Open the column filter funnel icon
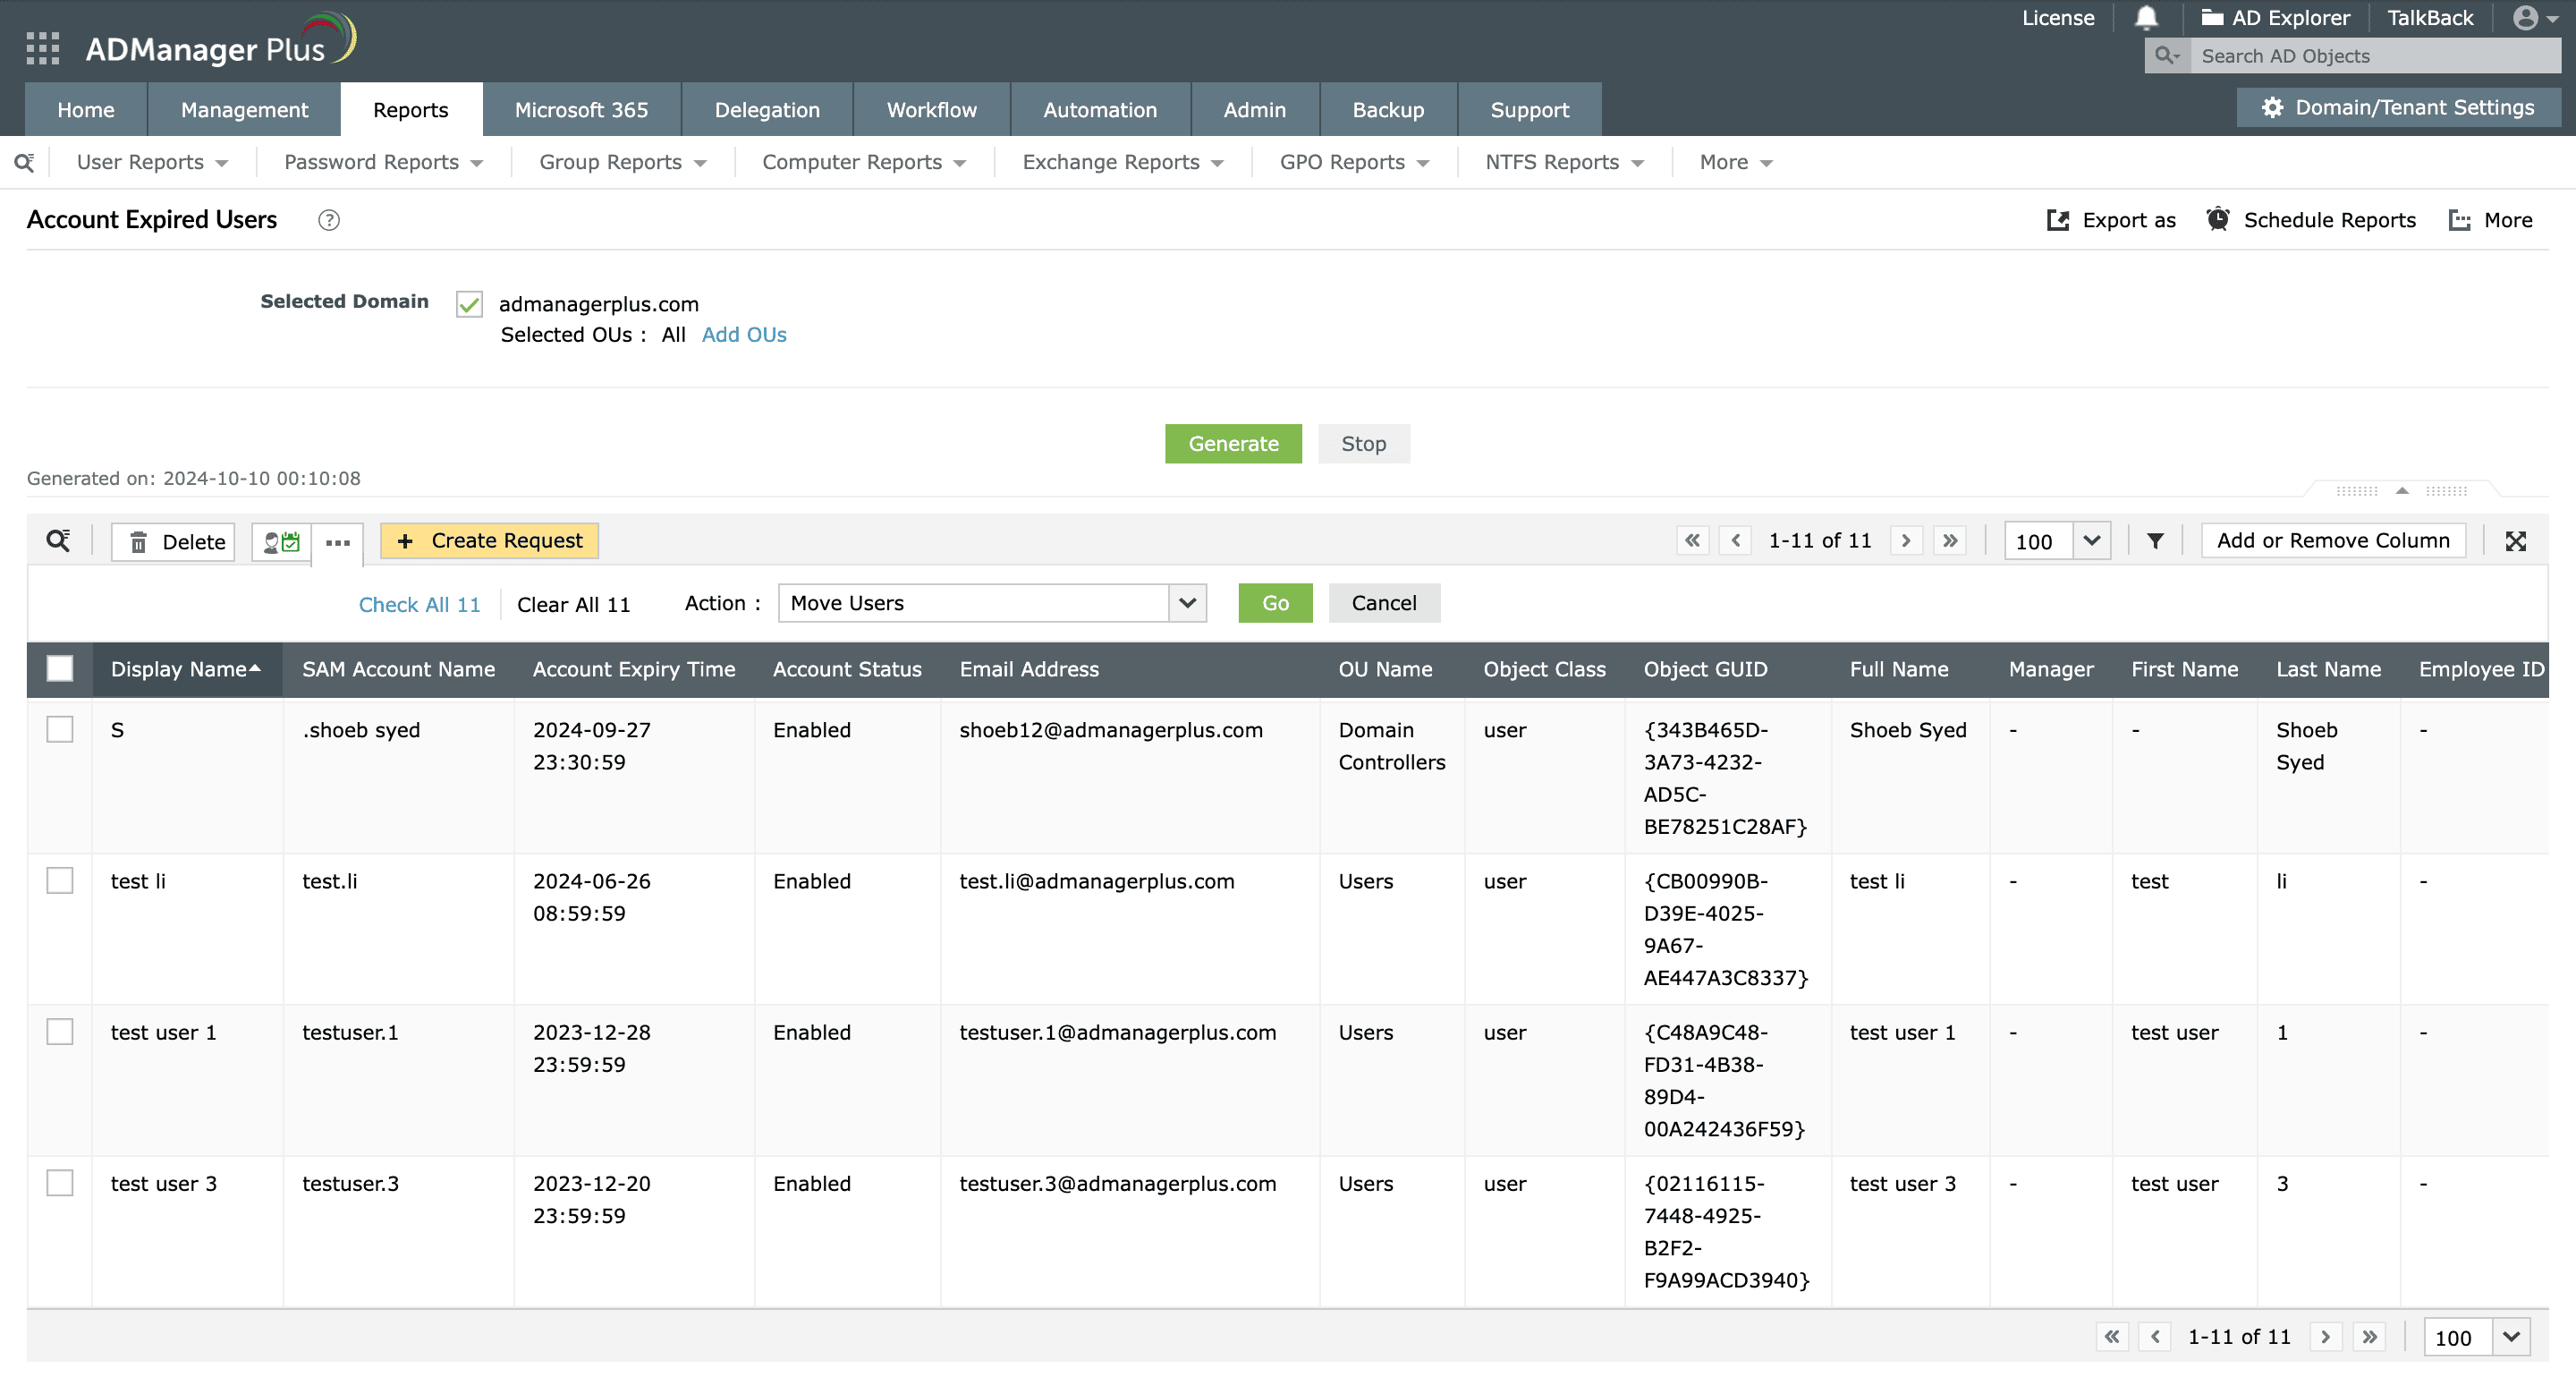The height and width of the screenshot is (1394, 2576). tap(2154, 541)
